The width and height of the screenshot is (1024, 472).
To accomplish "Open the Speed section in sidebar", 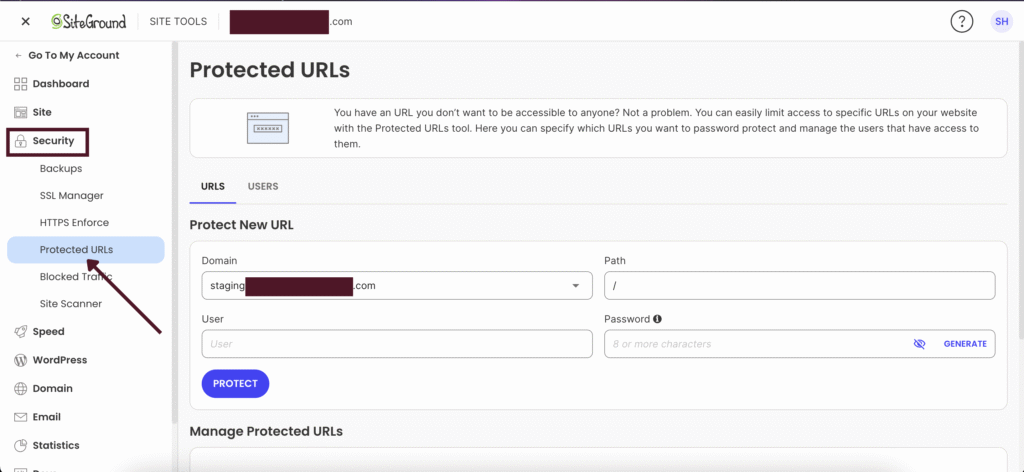I will point(48,332).
